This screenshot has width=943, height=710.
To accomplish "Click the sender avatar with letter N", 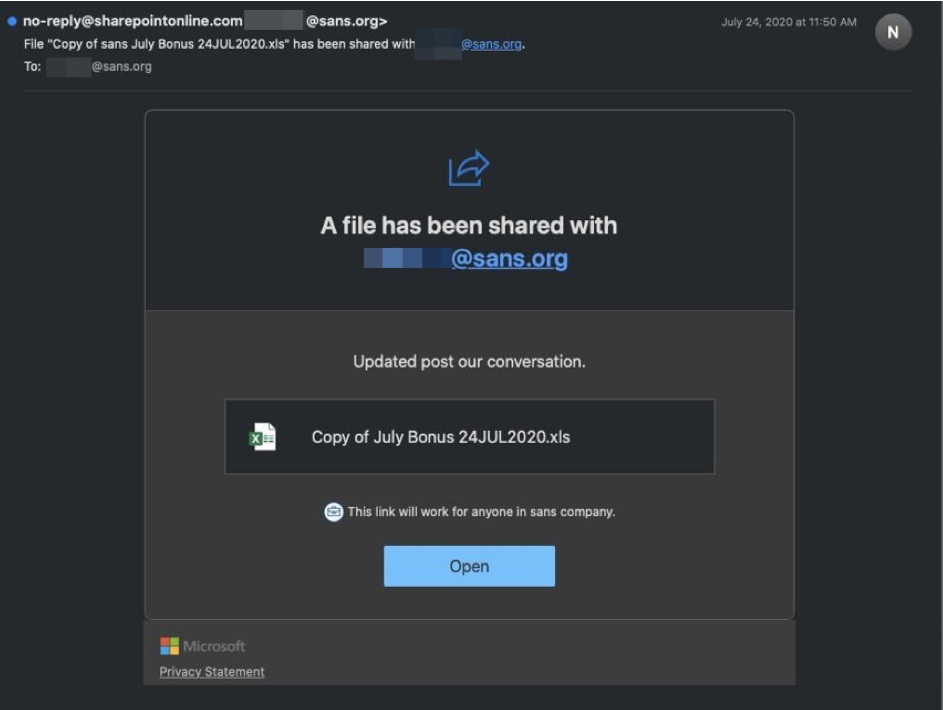I will 893,32.
